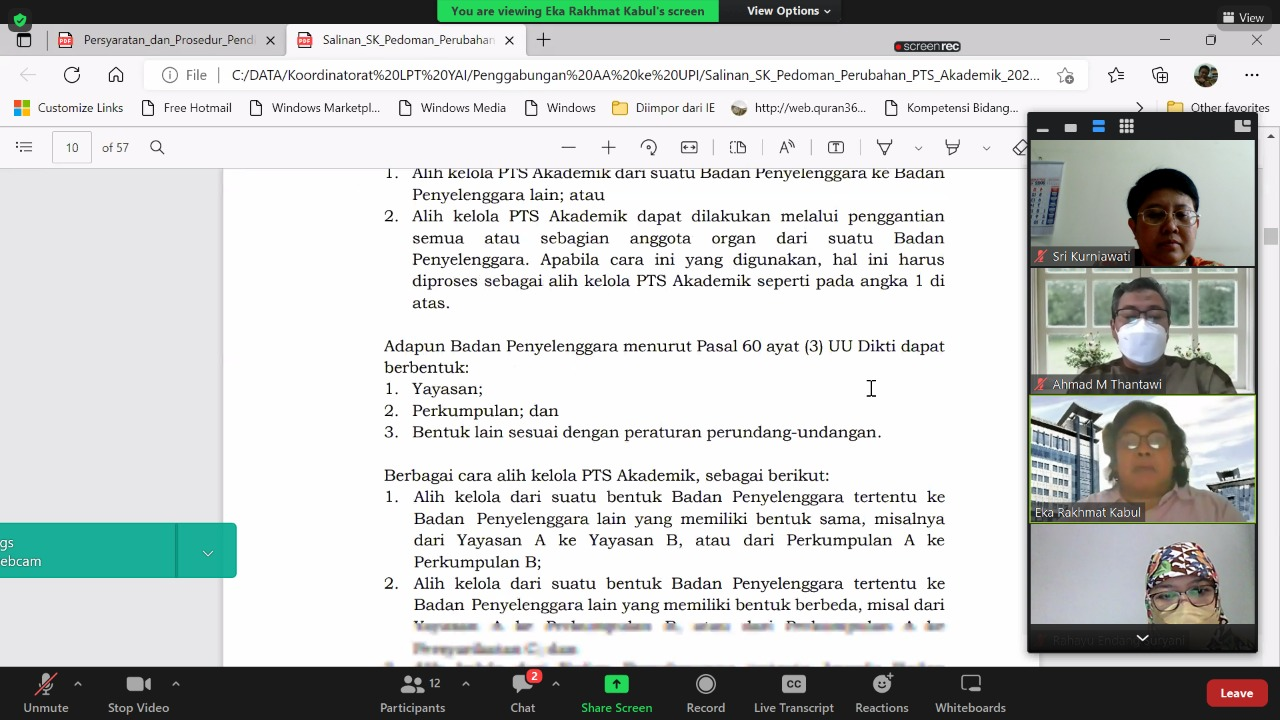The image size is (1280, 720).
Task: Open a new browser tab
Action: pos(543,40)
